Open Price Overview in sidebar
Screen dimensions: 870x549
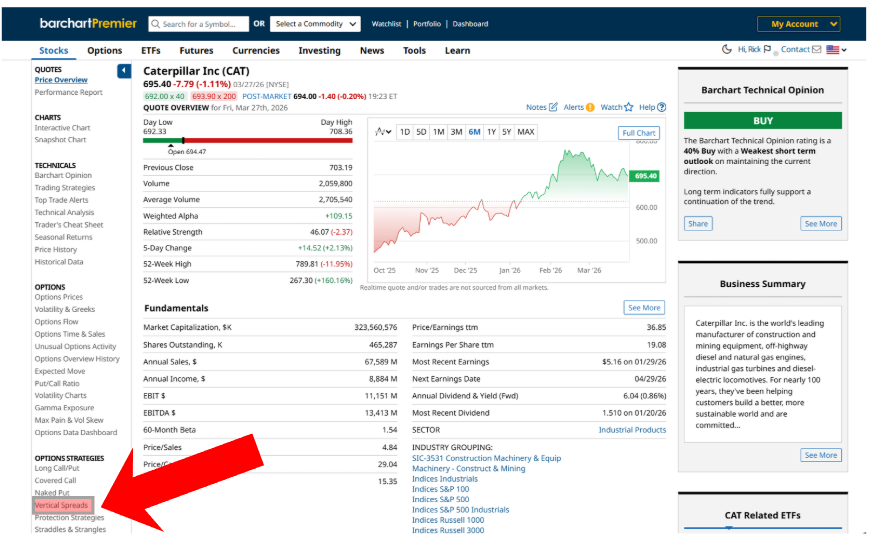tap(61, 80)
